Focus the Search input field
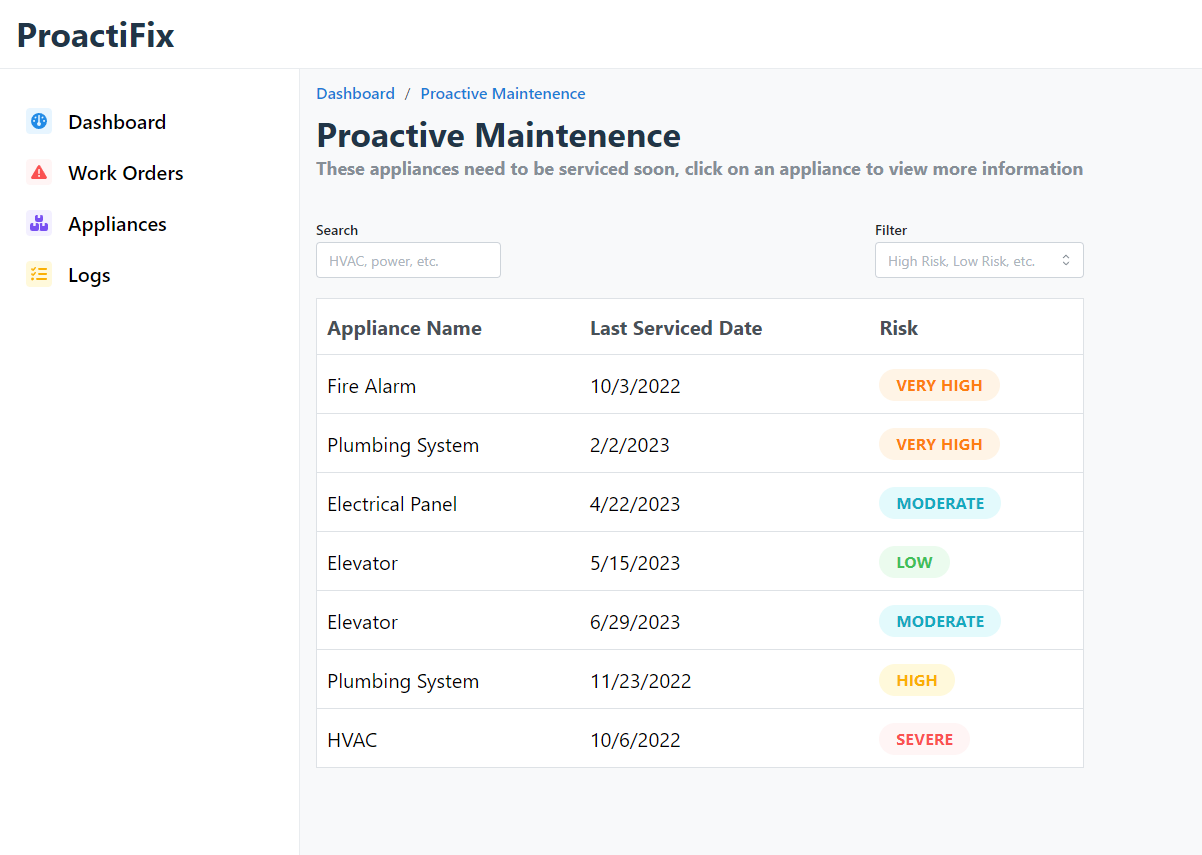 (408, 260)
